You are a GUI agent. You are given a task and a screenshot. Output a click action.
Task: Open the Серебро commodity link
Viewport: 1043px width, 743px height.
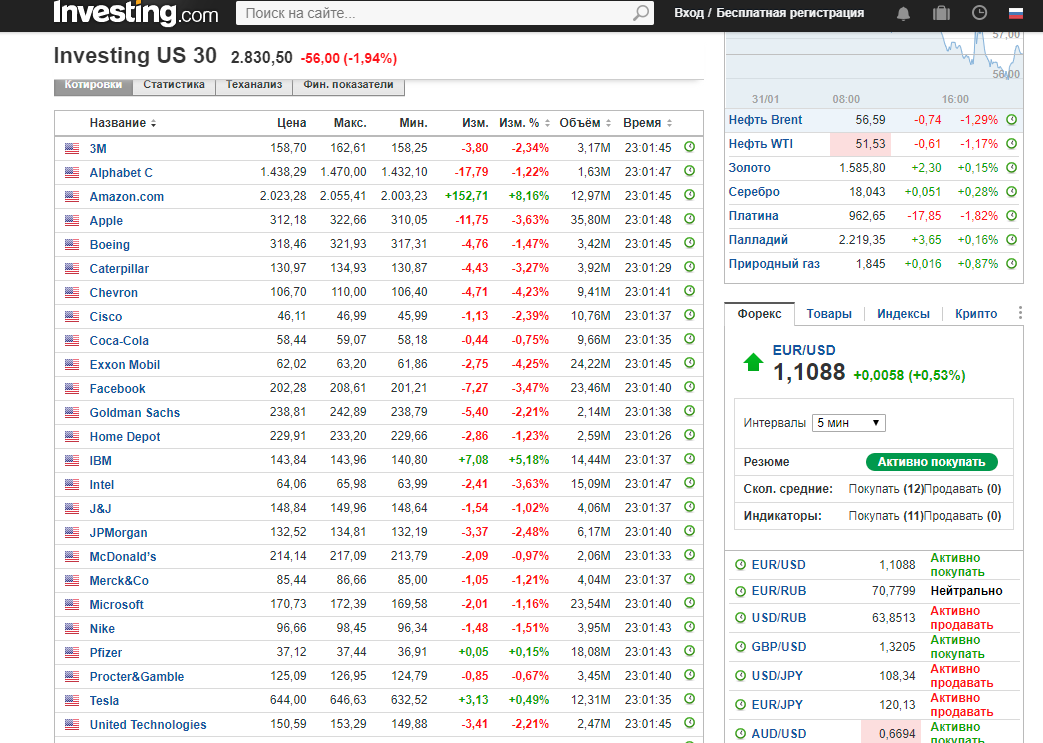tap(754, 192)
